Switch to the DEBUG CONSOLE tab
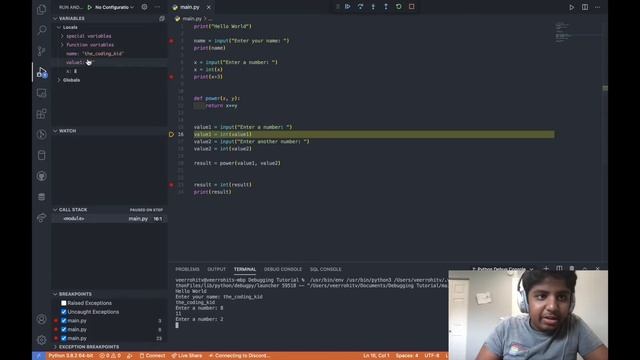Image resolution: width=640 pixels, height=360 pixels. 283,269
